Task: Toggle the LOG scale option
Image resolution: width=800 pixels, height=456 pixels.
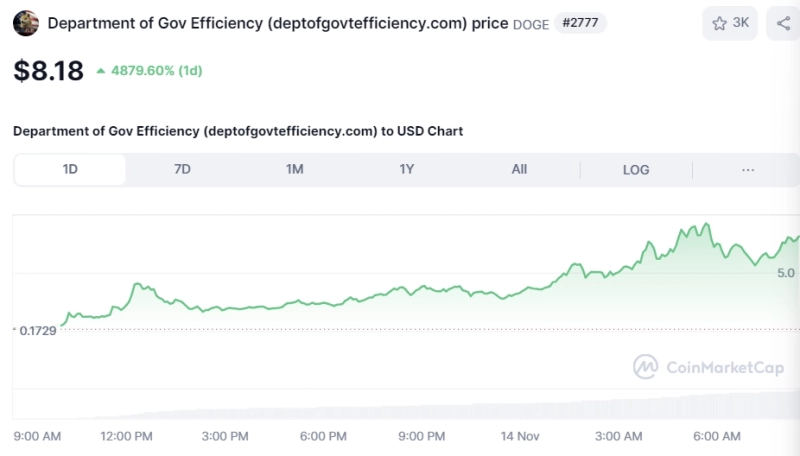Action: (636, 170)
